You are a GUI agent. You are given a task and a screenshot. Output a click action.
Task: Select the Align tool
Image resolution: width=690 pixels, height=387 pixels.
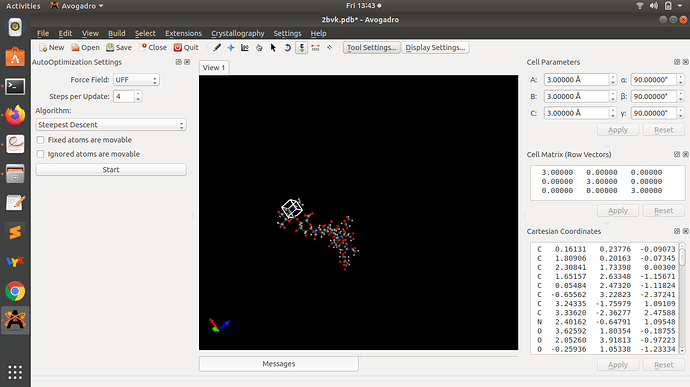pos(330,48)
